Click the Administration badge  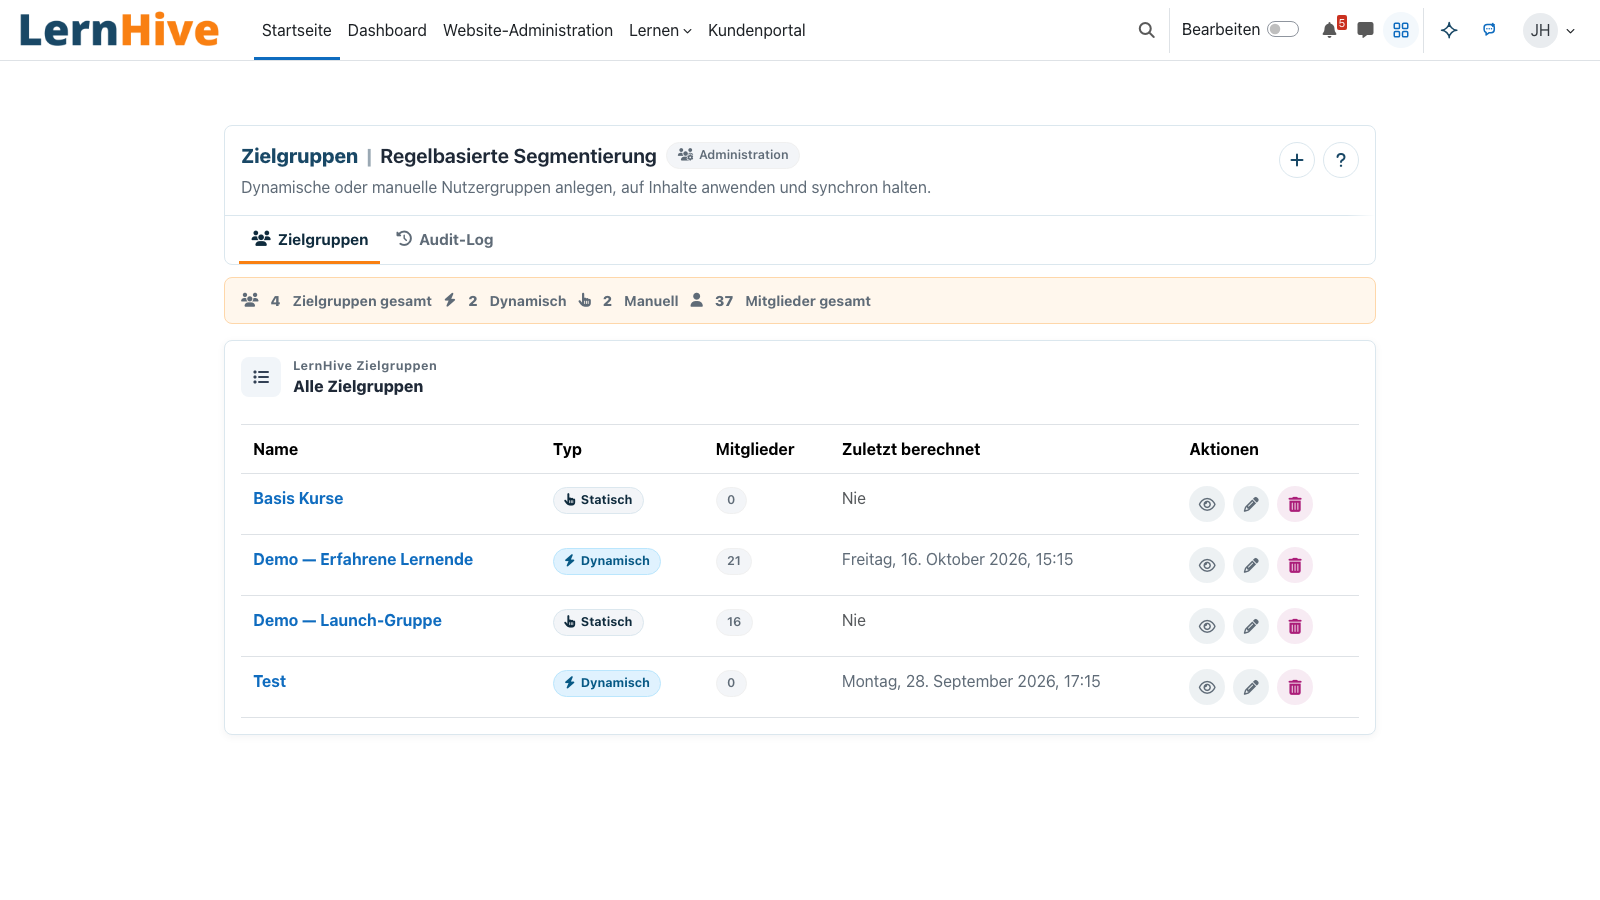733,155
